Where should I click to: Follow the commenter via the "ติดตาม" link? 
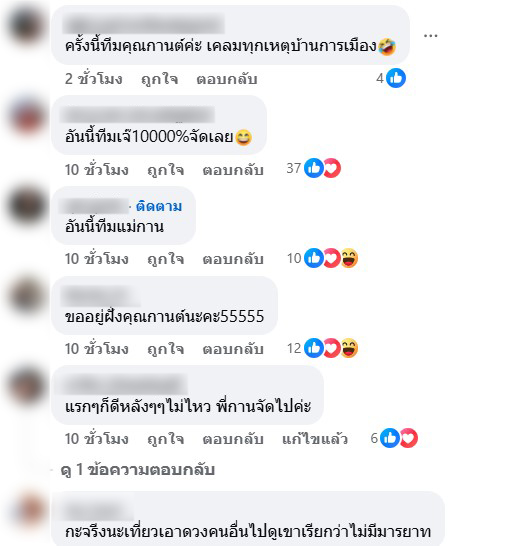click(x=159, y=206)
